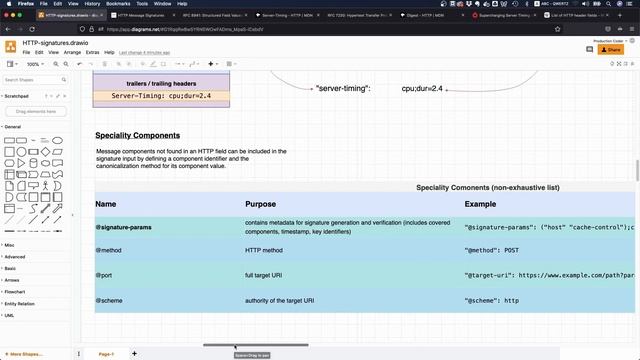Open macOS Spotlight search icon
640x360 pixels.
tap(608, 4)
